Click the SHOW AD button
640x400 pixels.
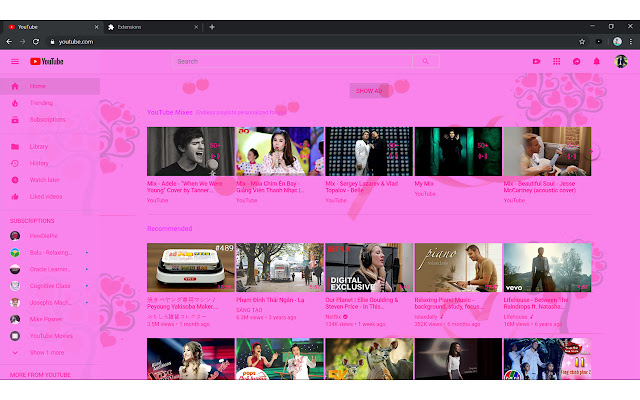tap(369, 90)
